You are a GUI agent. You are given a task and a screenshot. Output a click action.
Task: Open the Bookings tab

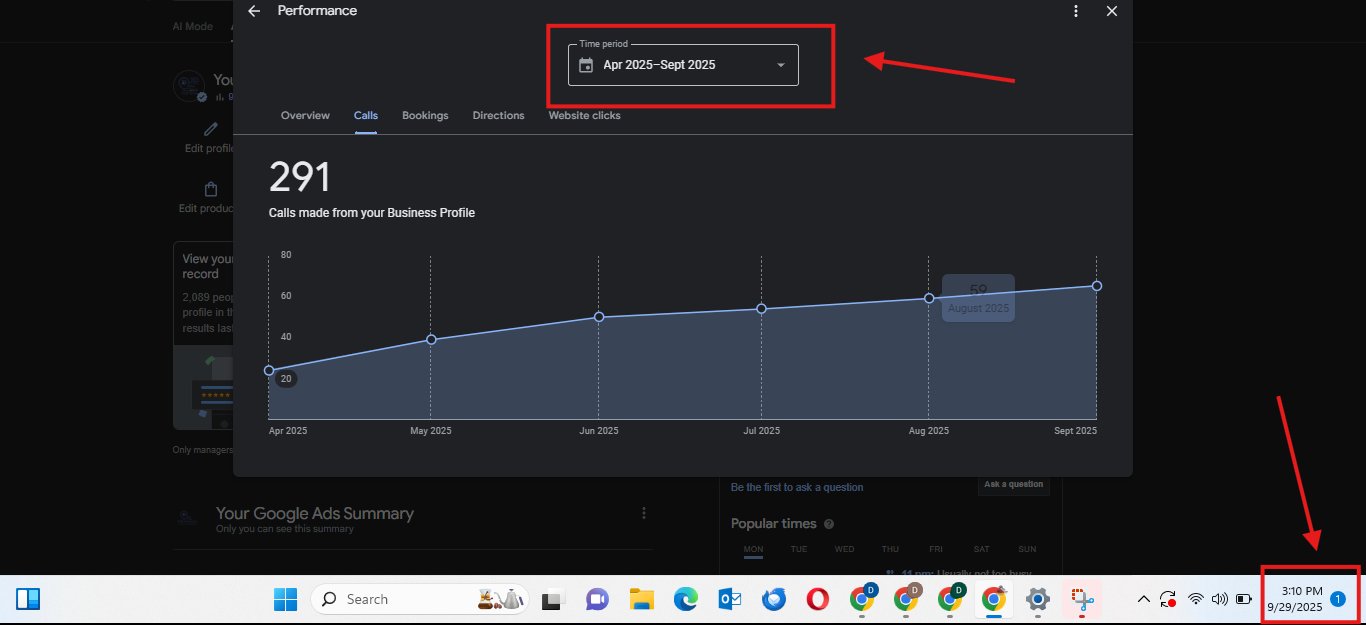(425, 115)
